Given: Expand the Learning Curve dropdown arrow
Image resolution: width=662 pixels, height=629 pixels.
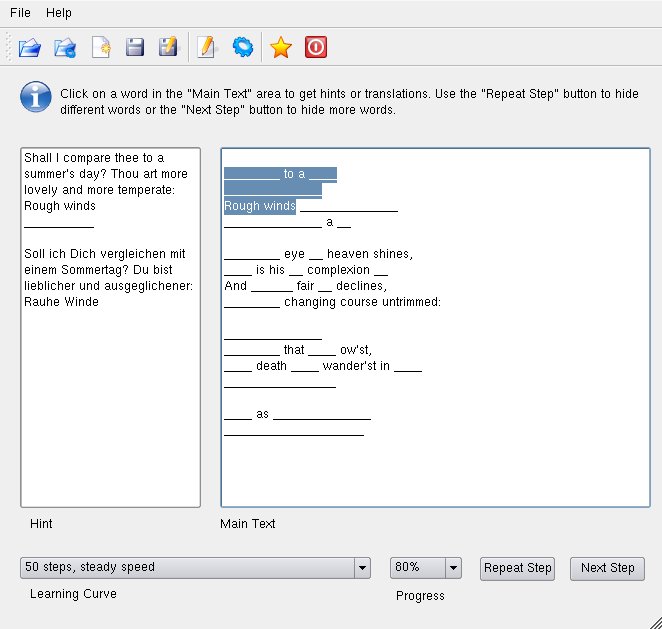Looking at the screenshot, I should [362, 568].
